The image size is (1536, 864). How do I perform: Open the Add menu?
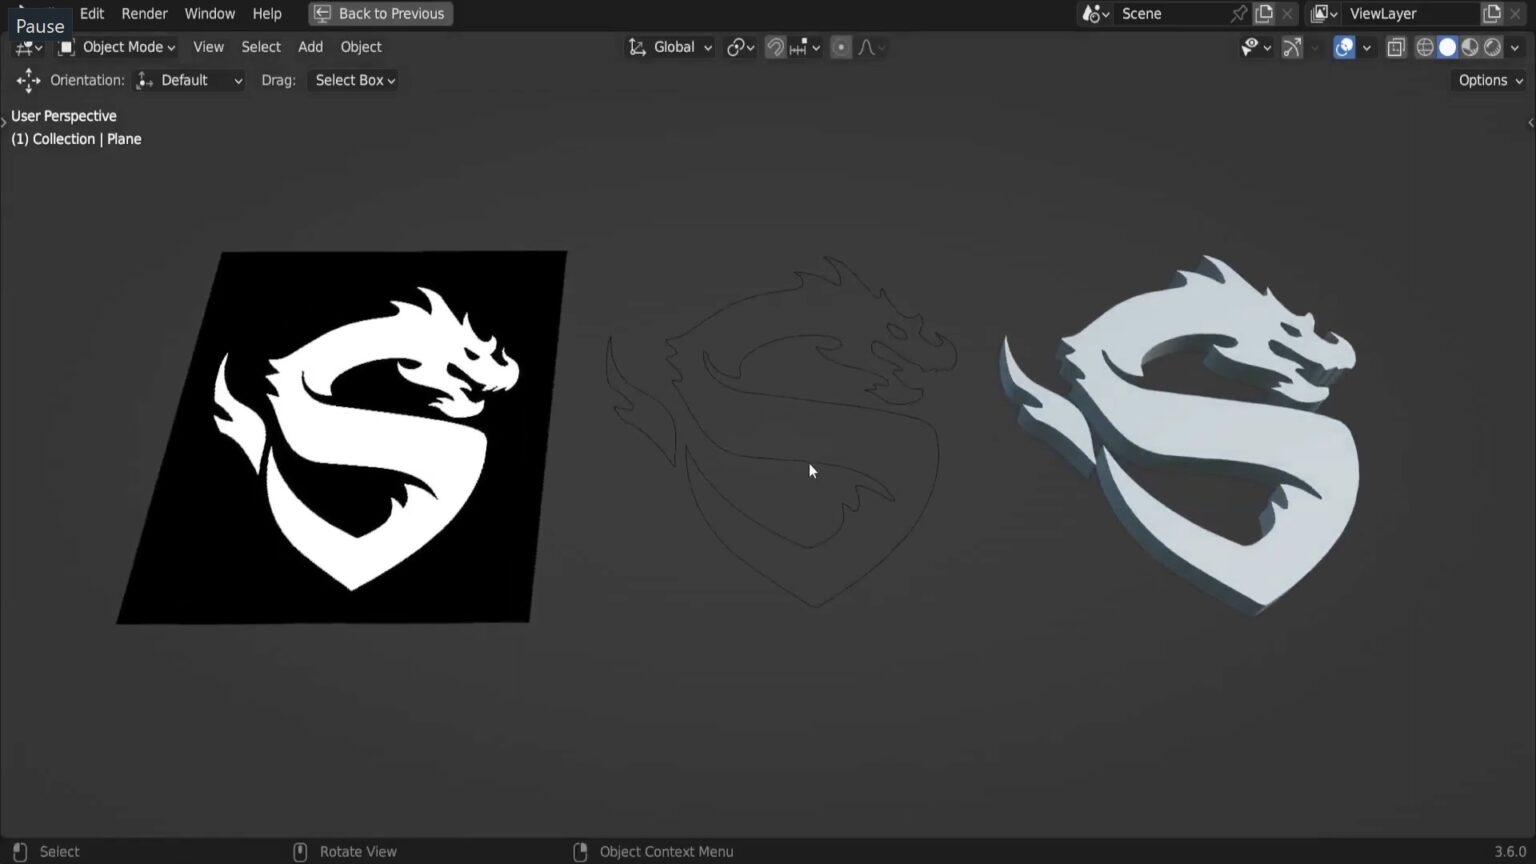tap(310, 46)
